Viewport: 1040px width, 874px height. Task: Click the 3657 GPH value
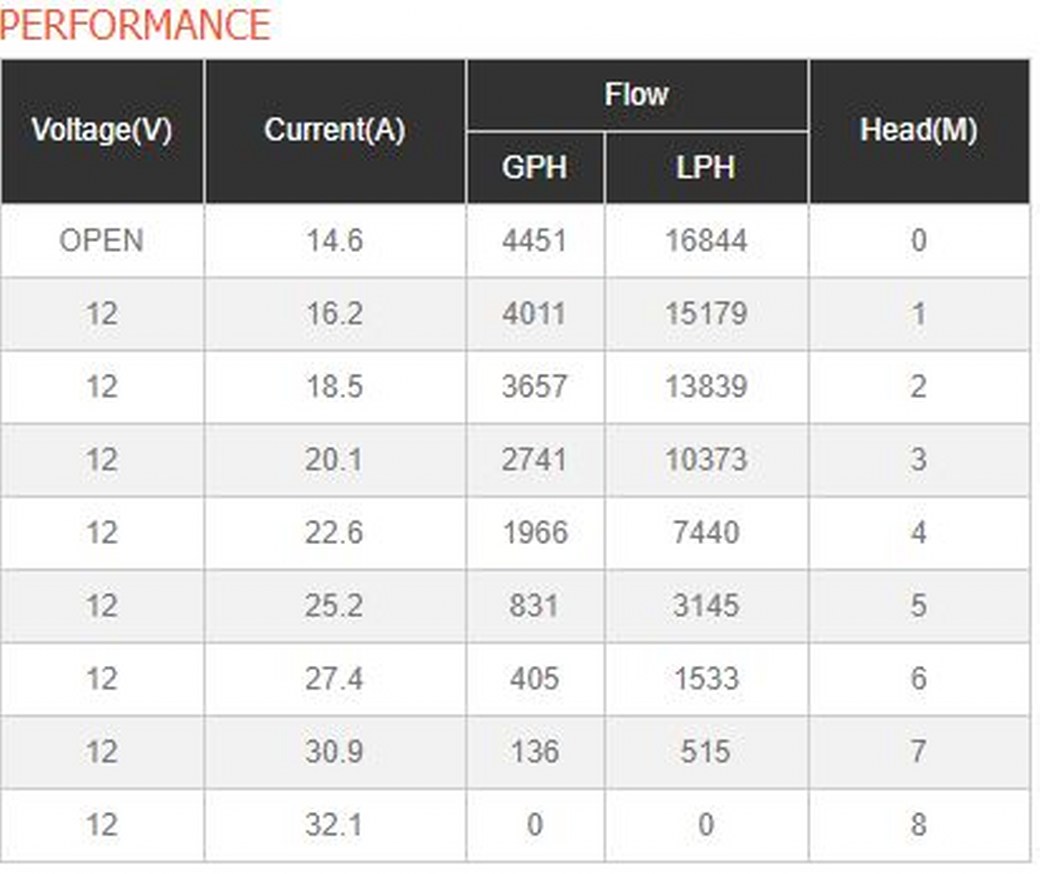(534, 387)
